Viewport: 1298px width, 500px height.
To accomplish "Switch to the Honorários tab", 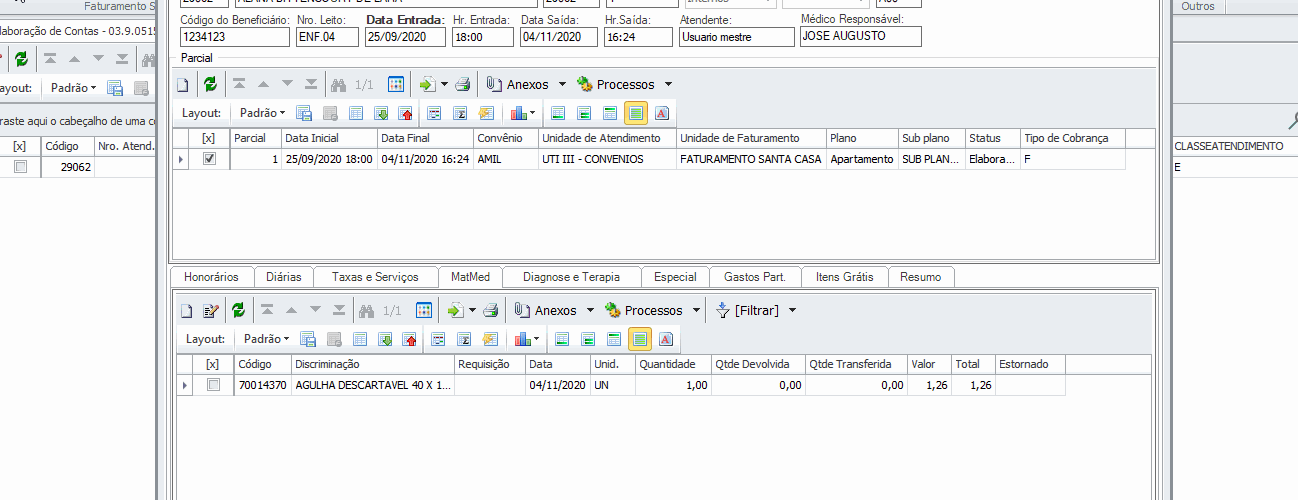I will click(211, 277).
